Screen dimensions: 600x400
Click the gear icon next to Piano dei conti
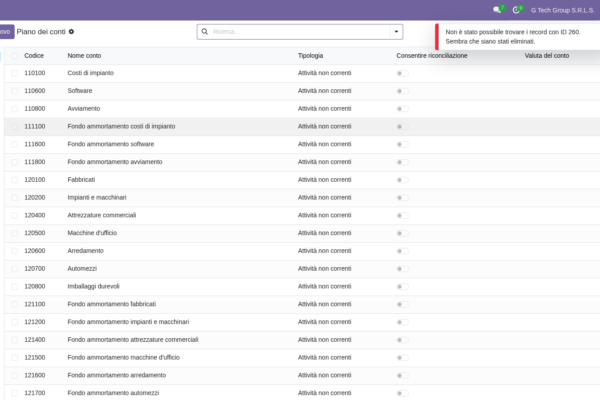click(x=71, y=32)
